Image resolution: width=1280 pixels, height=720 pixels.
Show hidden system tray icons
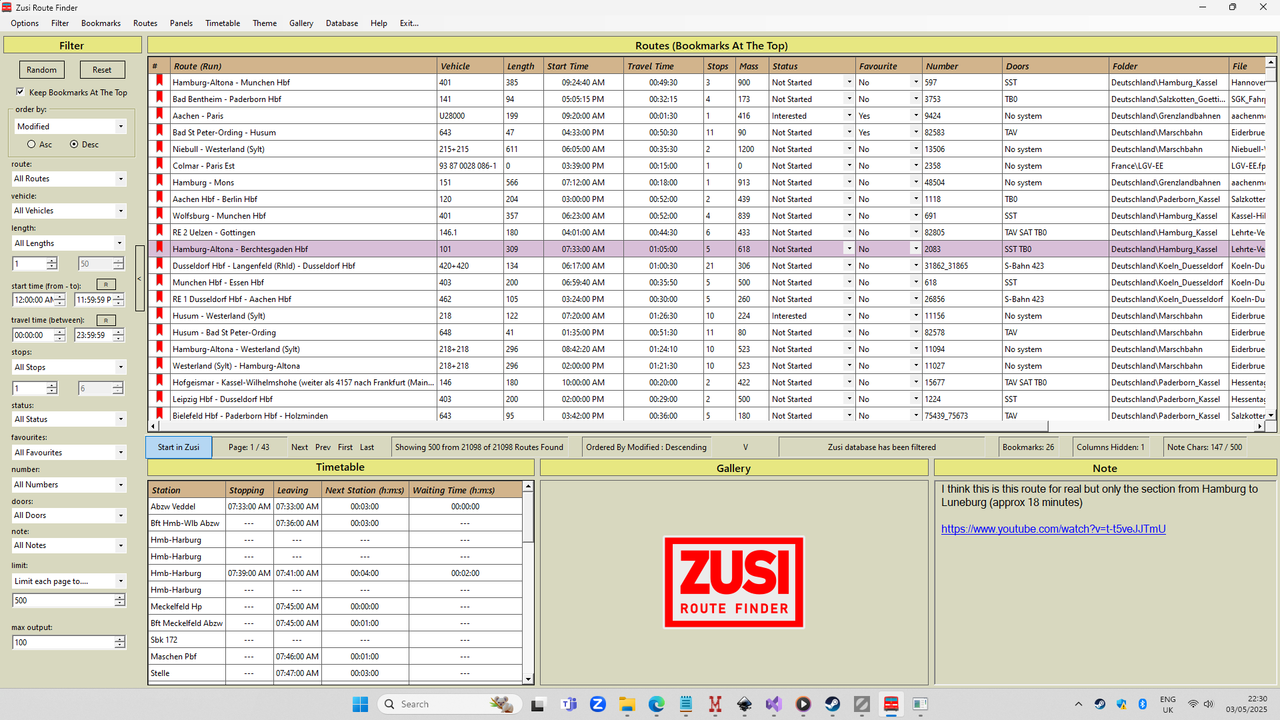(1077, 704)
